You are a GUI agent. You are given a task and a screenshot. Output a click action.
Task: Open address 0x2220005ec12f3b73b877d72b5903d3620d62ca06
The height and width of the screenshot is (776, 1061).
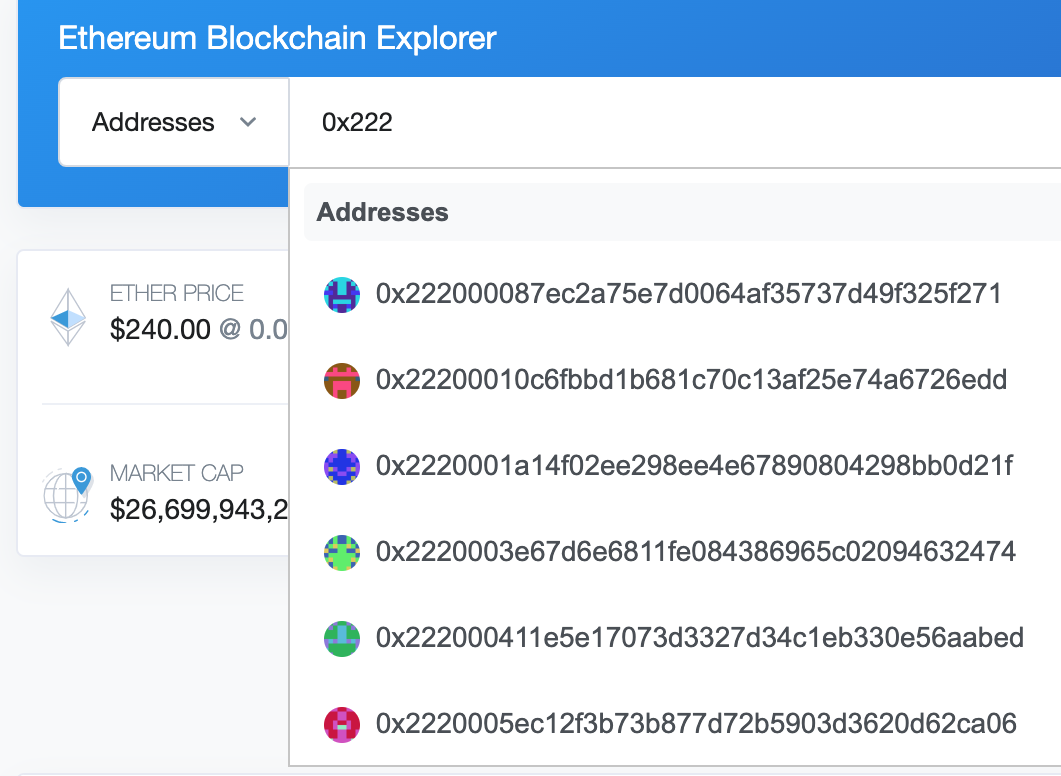coord(696,724)
